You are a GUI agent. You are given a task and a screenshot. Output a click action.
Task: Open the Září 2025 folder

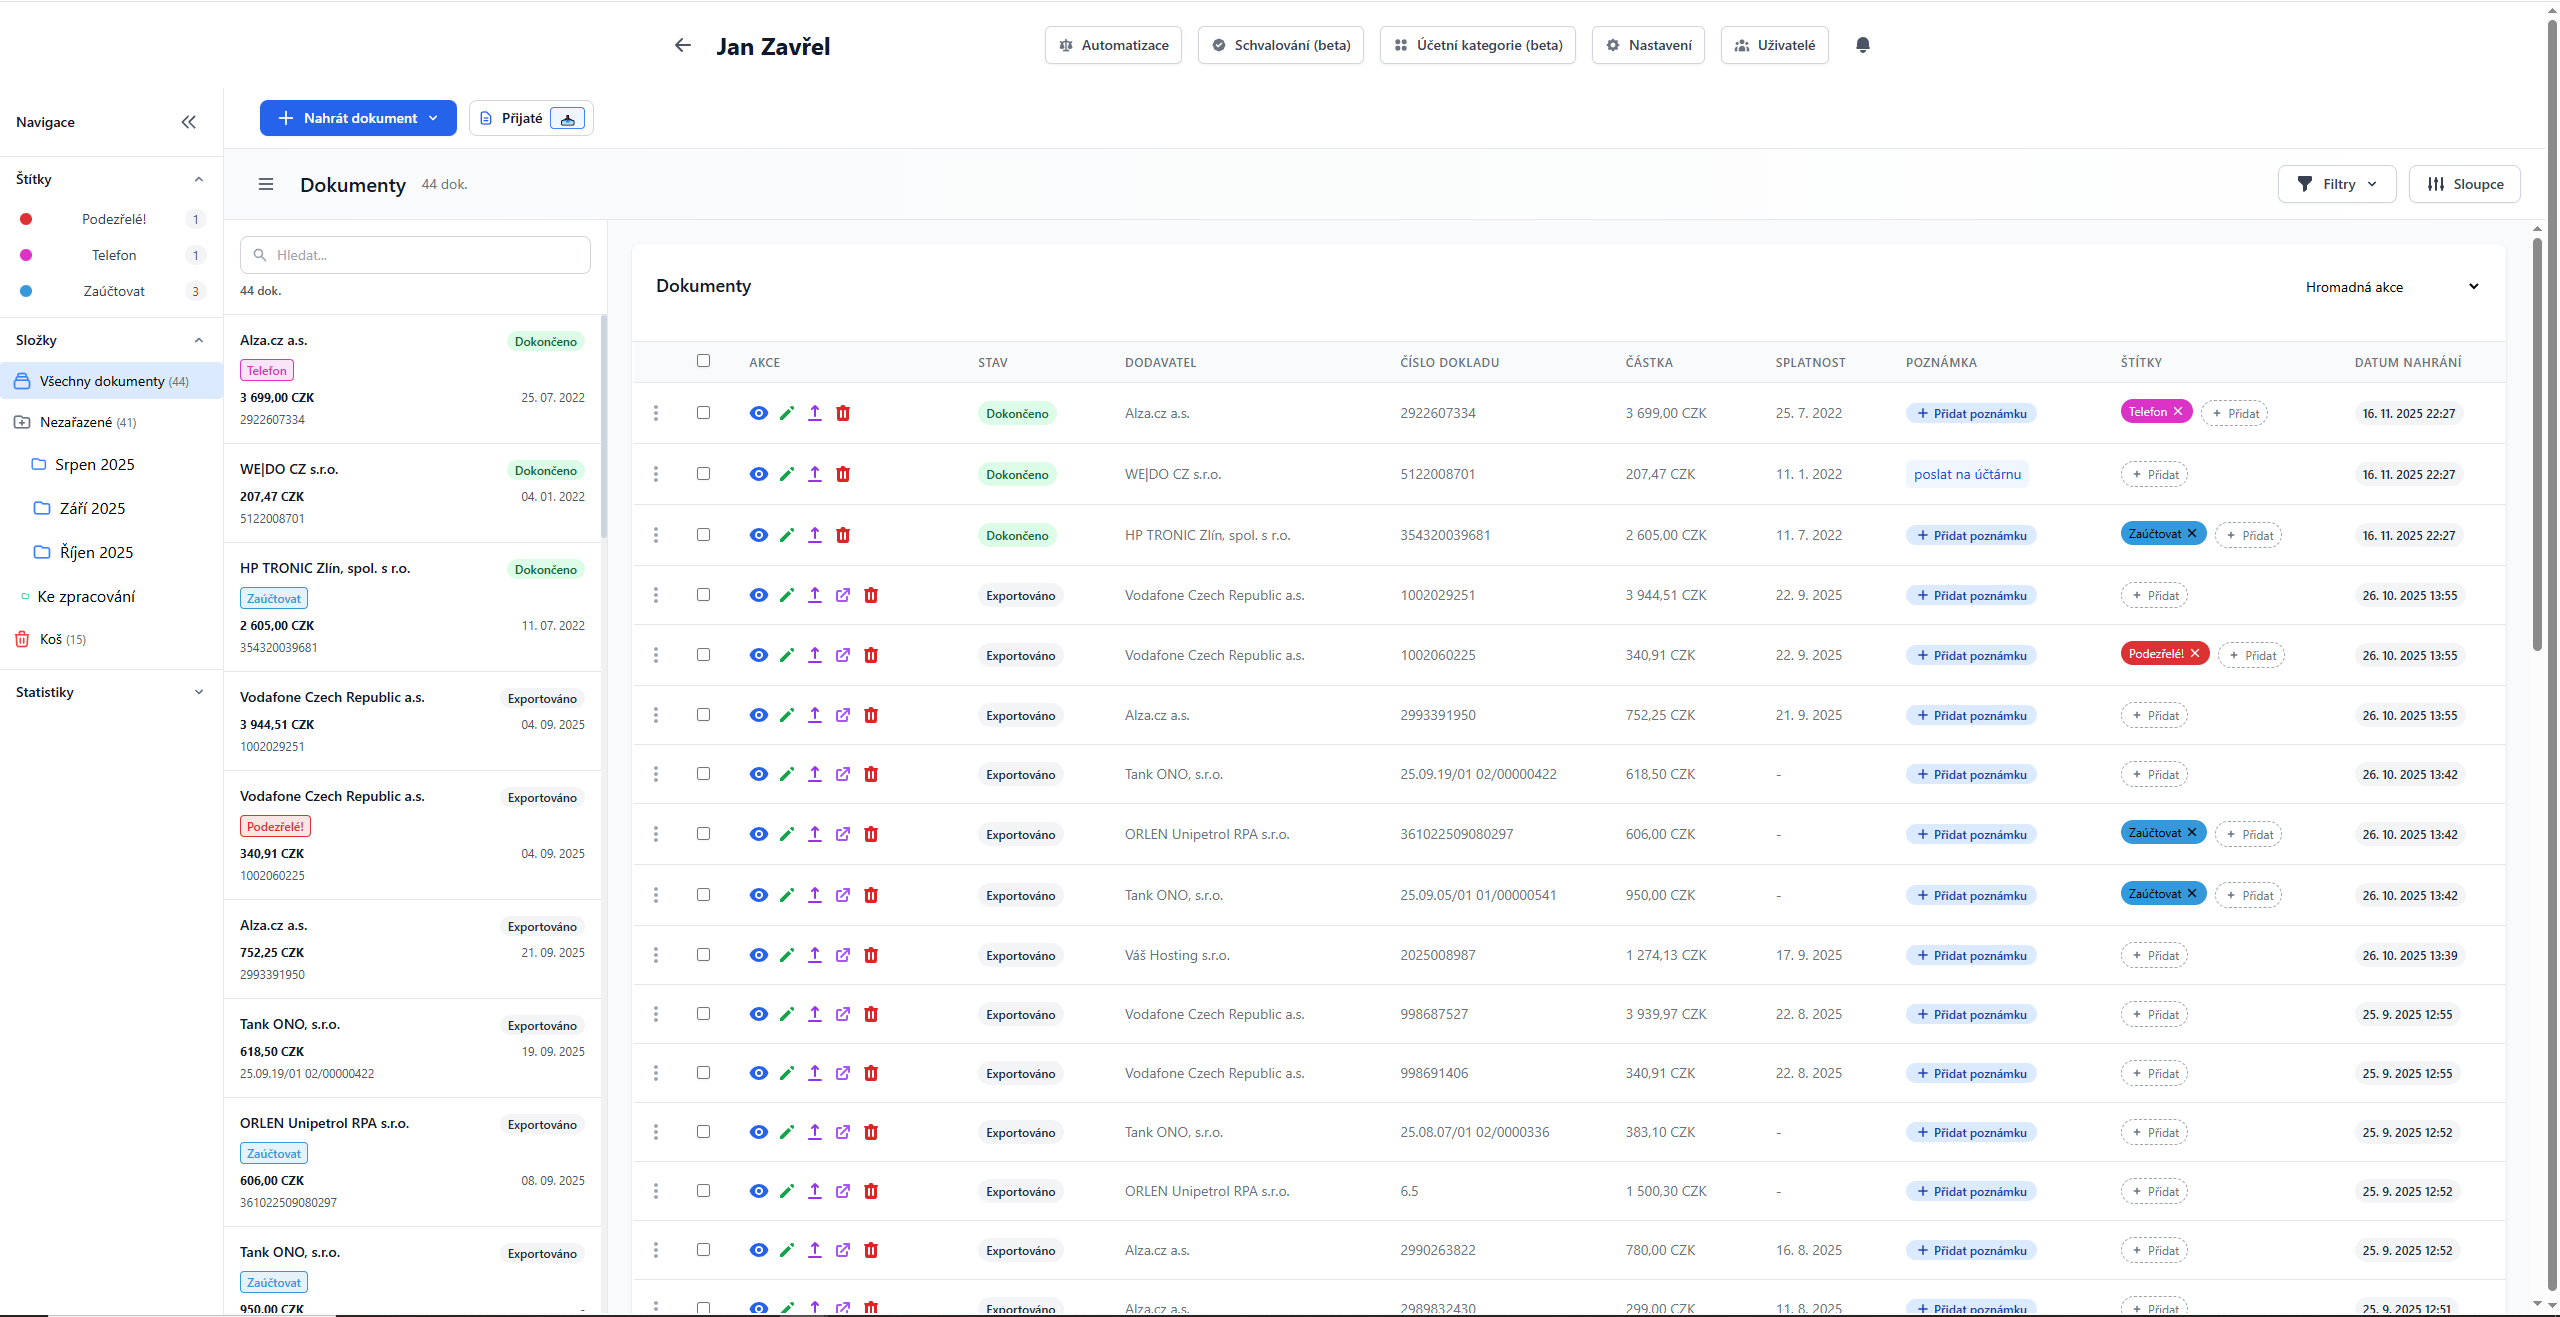pos(92,508)
